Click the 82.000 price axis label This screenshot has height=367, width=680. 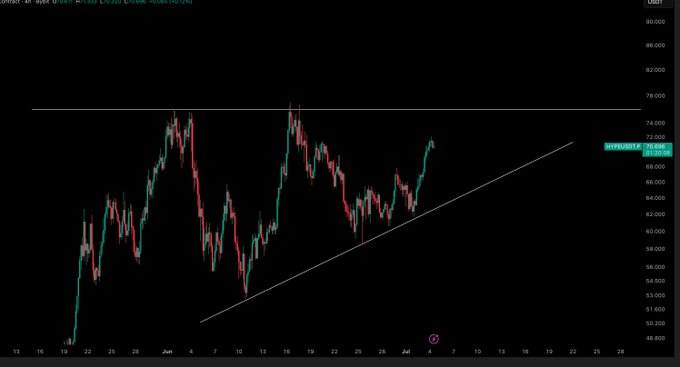[655, 70]
